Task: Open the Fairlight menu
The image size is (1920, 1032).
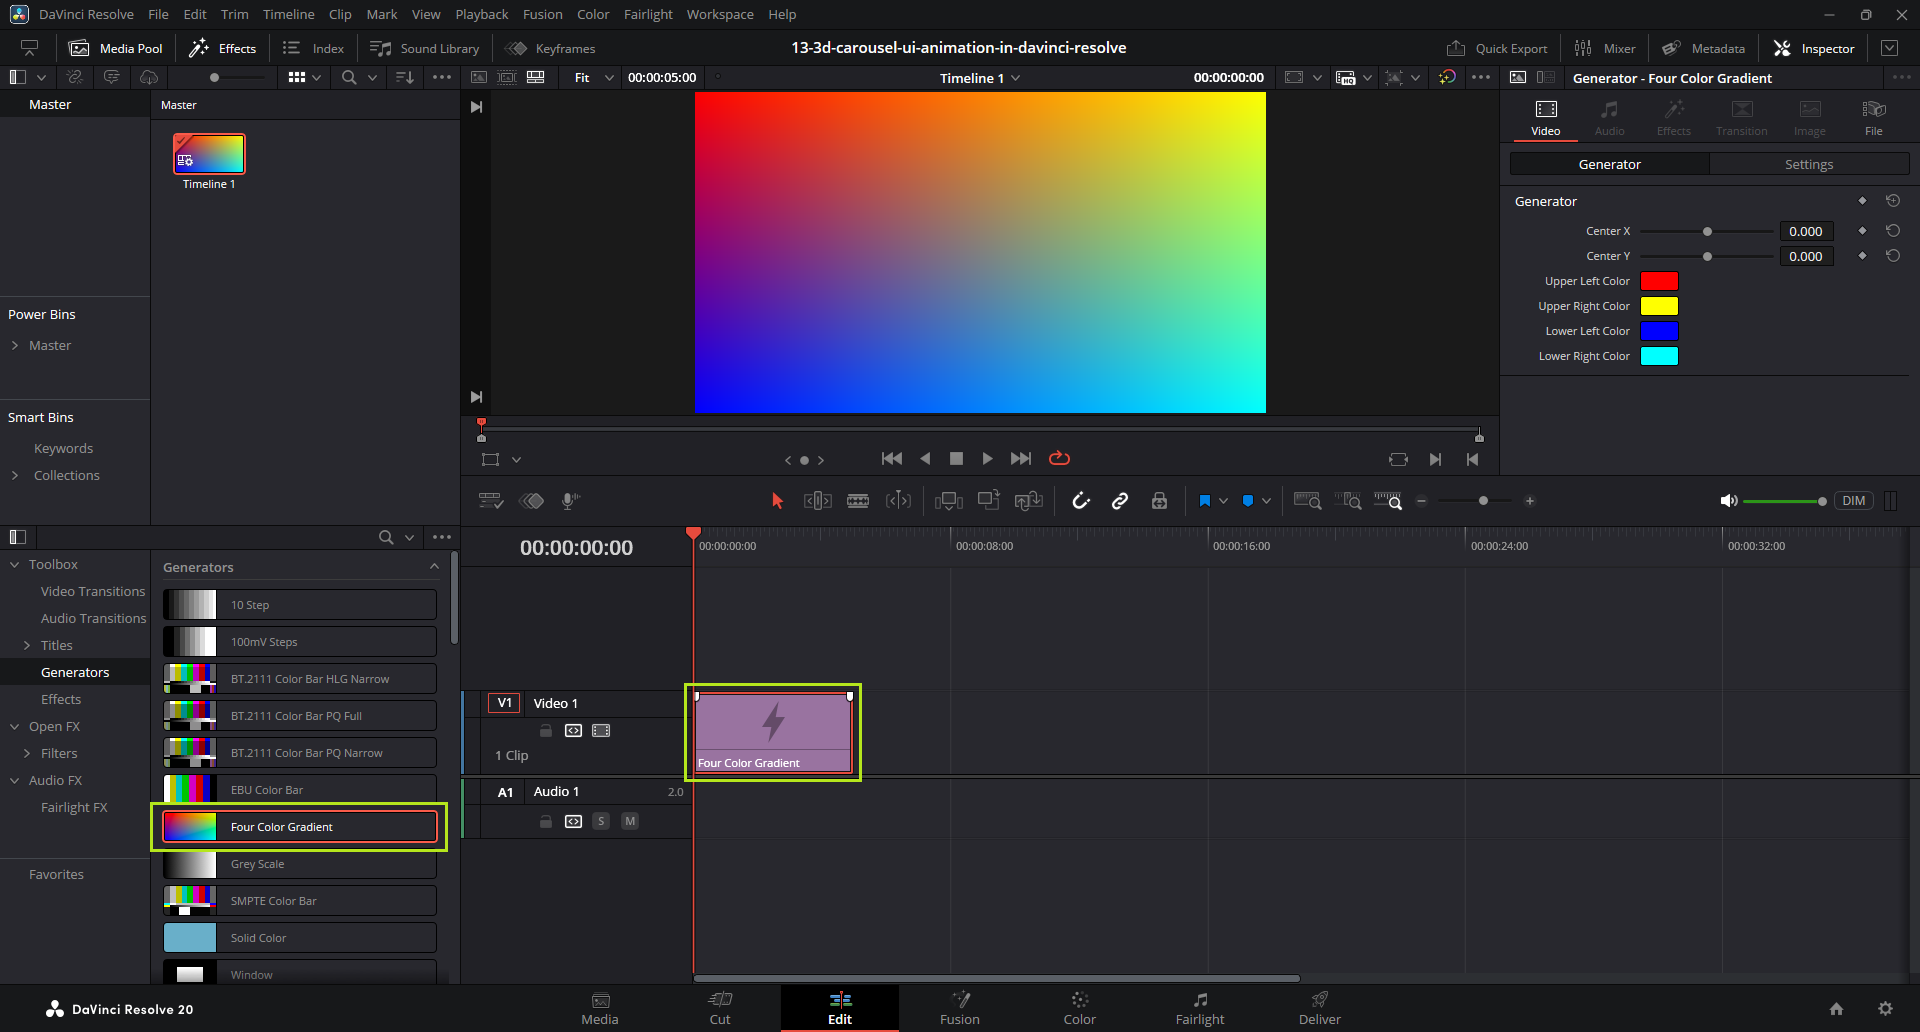Action: (648, 14)
